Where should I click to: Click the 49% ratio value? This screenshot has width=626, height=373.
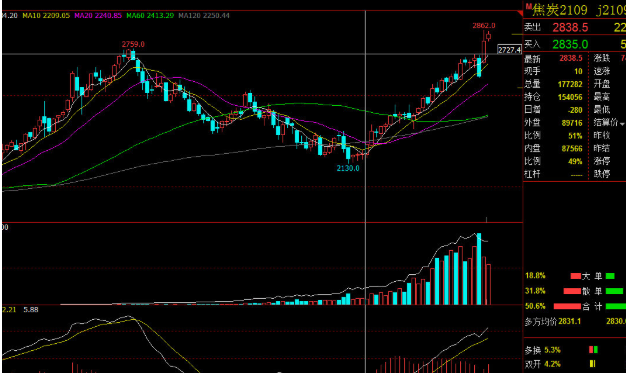point(575,161)
